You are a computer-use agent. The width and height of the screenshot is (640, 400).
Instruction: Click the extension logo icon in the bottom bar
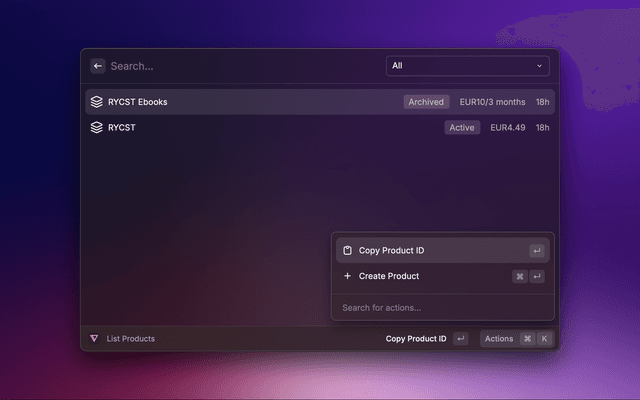tap(94, 339)
